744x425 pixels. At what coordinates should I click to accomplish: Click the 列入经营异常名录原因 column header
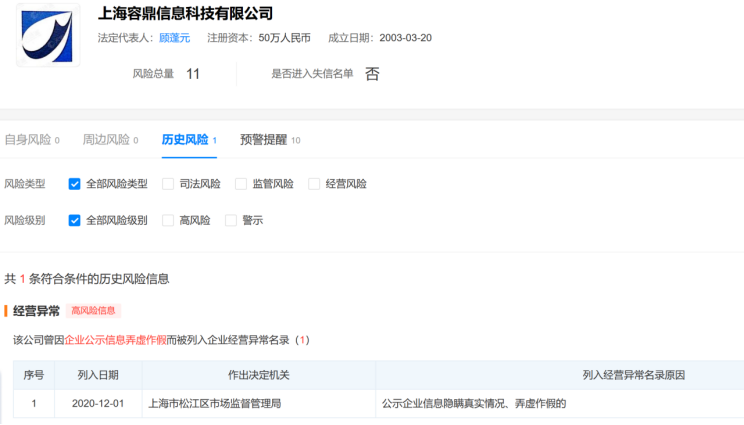tap(634, 375)
